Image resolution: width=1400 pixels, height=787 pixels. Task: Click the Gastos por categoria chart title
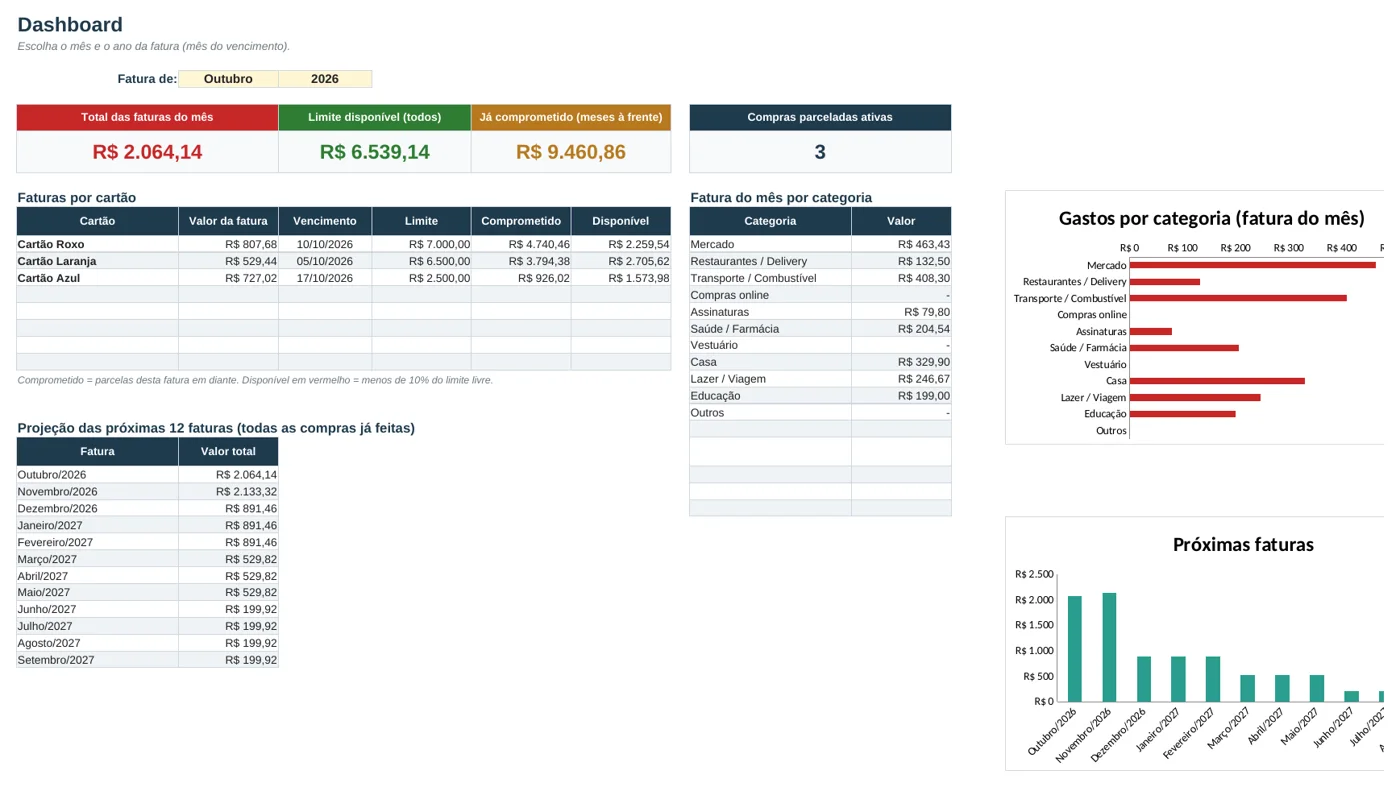(1212, 218)
